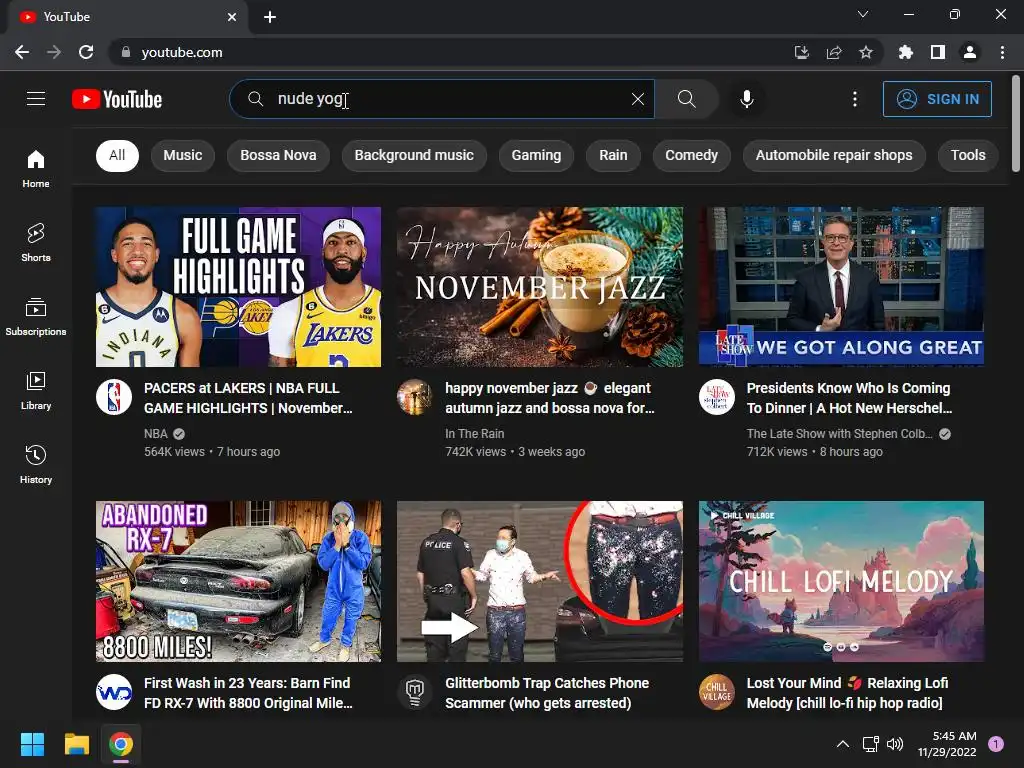The height and width of the screenshot is (768, 1024).
Task: Click the install app icon in address bar
Action: 801,52
